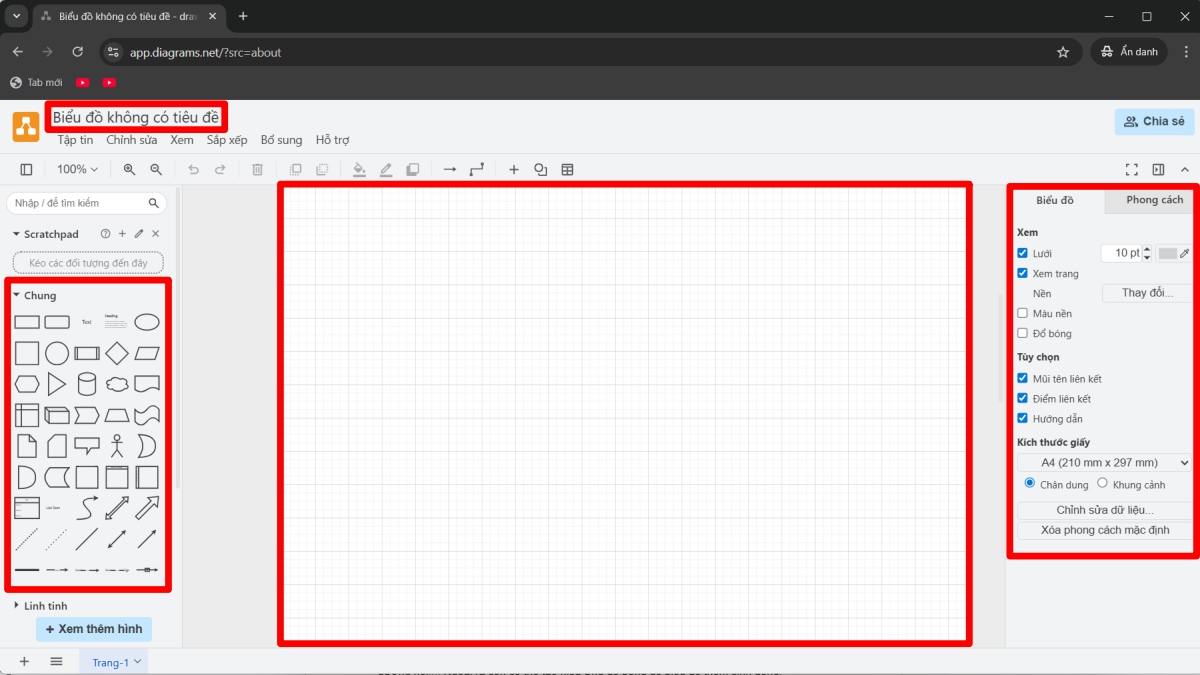Toggle the Điểm liên kết checkbox
Image resolution: width=1200 pixels, height=675 pixels.
[x=1022, y=399]
